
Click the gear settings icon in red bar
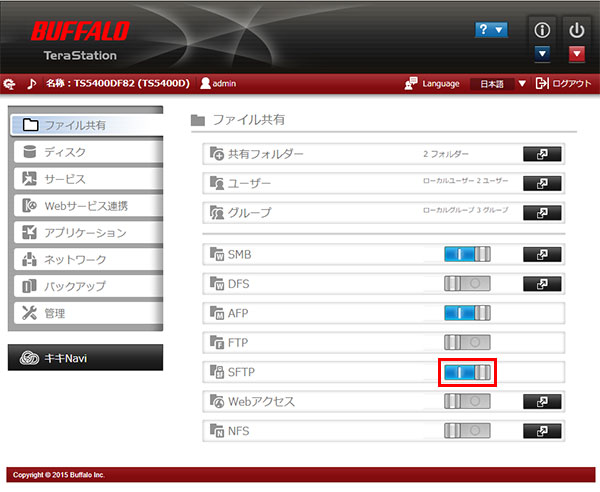click(x=10, y=84)
